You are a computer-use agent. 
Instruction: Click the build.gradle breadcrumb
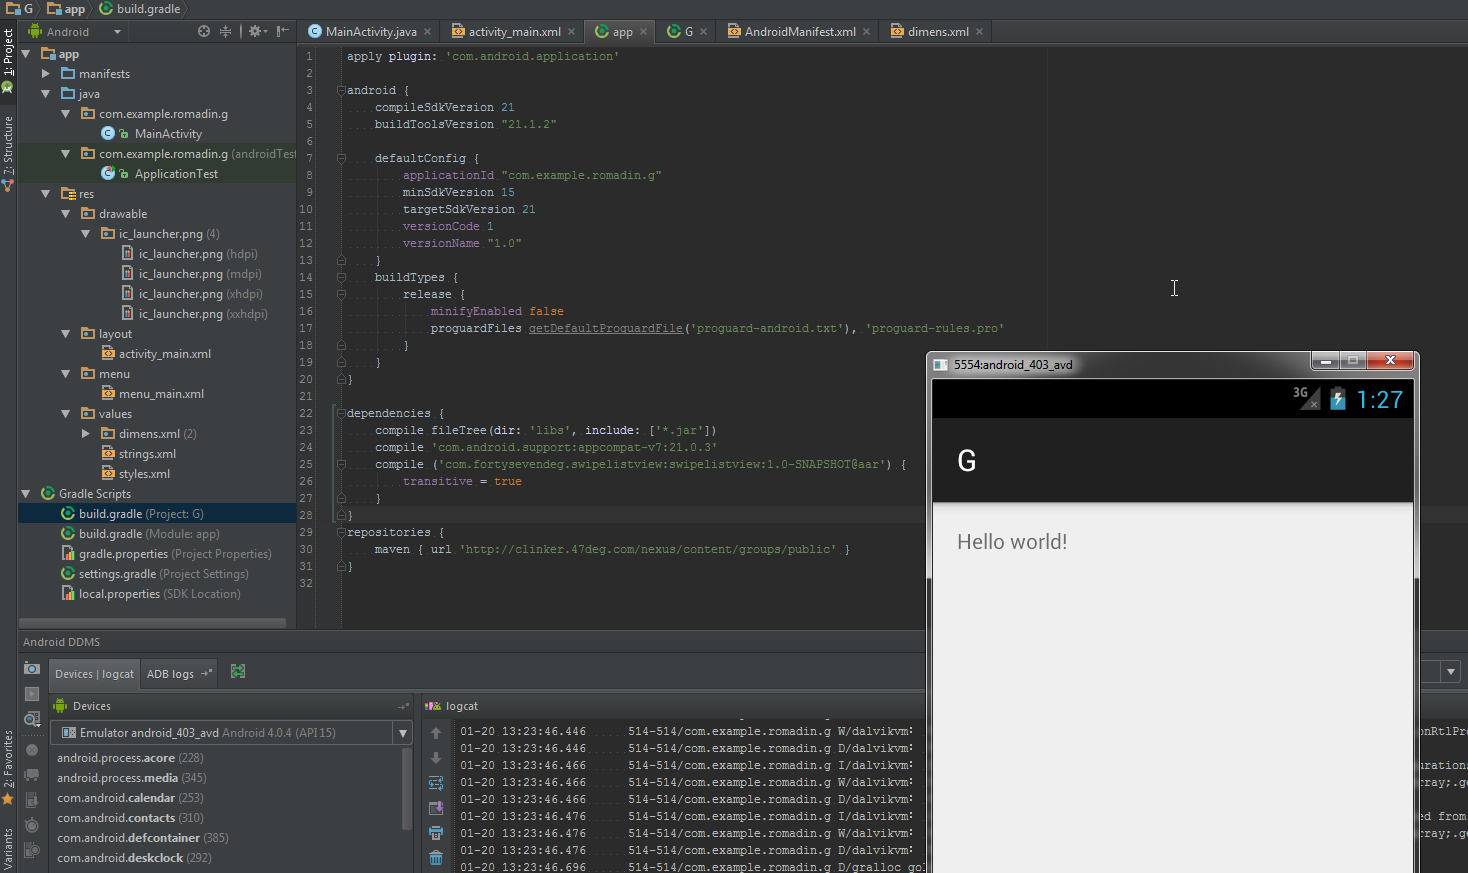click(x=140, y=9)
